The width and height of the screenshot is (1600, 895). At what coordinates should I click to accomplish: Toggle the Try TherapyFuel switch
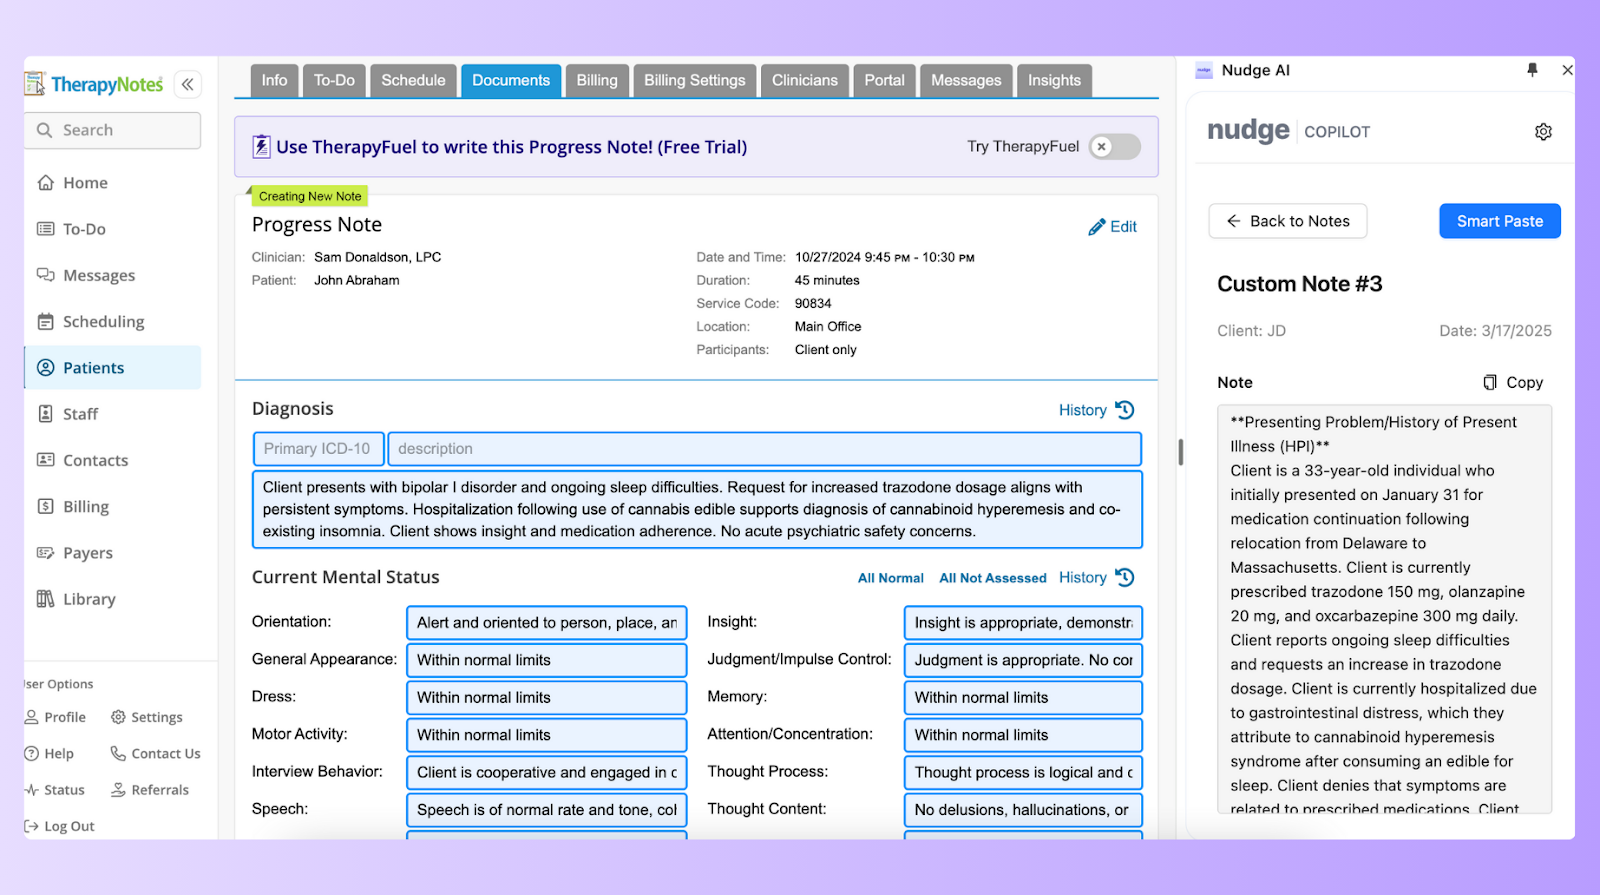(x=1114, y=147)
